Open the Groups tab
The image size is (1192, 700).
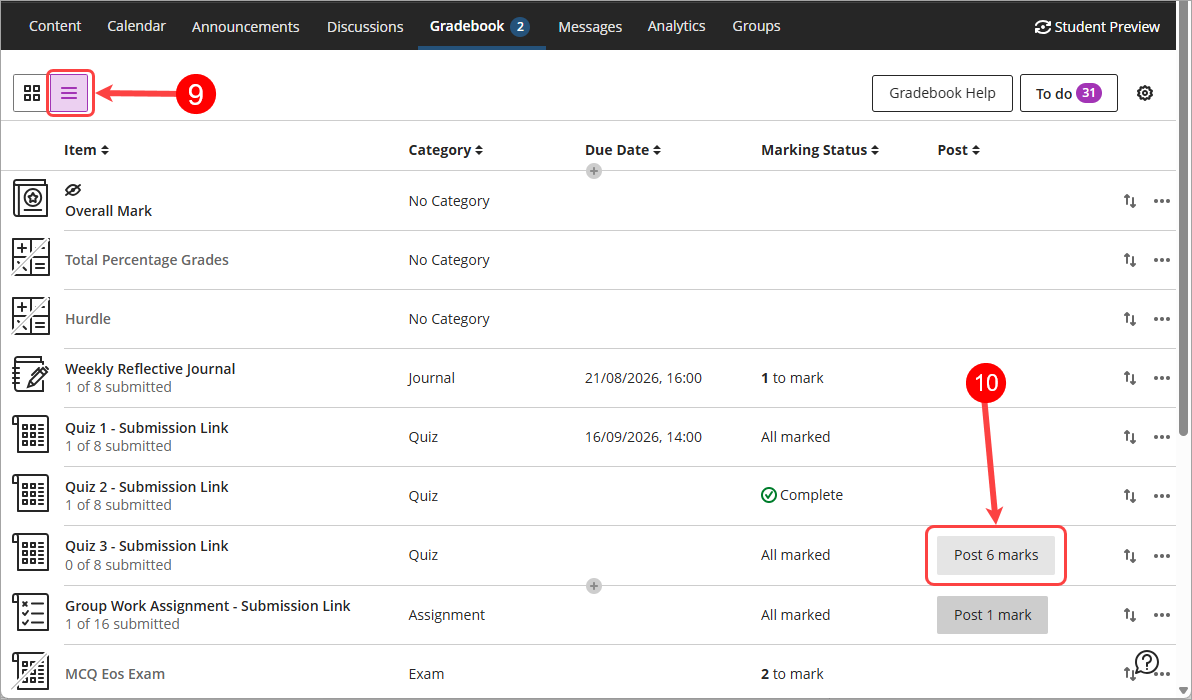coord(756,26)
